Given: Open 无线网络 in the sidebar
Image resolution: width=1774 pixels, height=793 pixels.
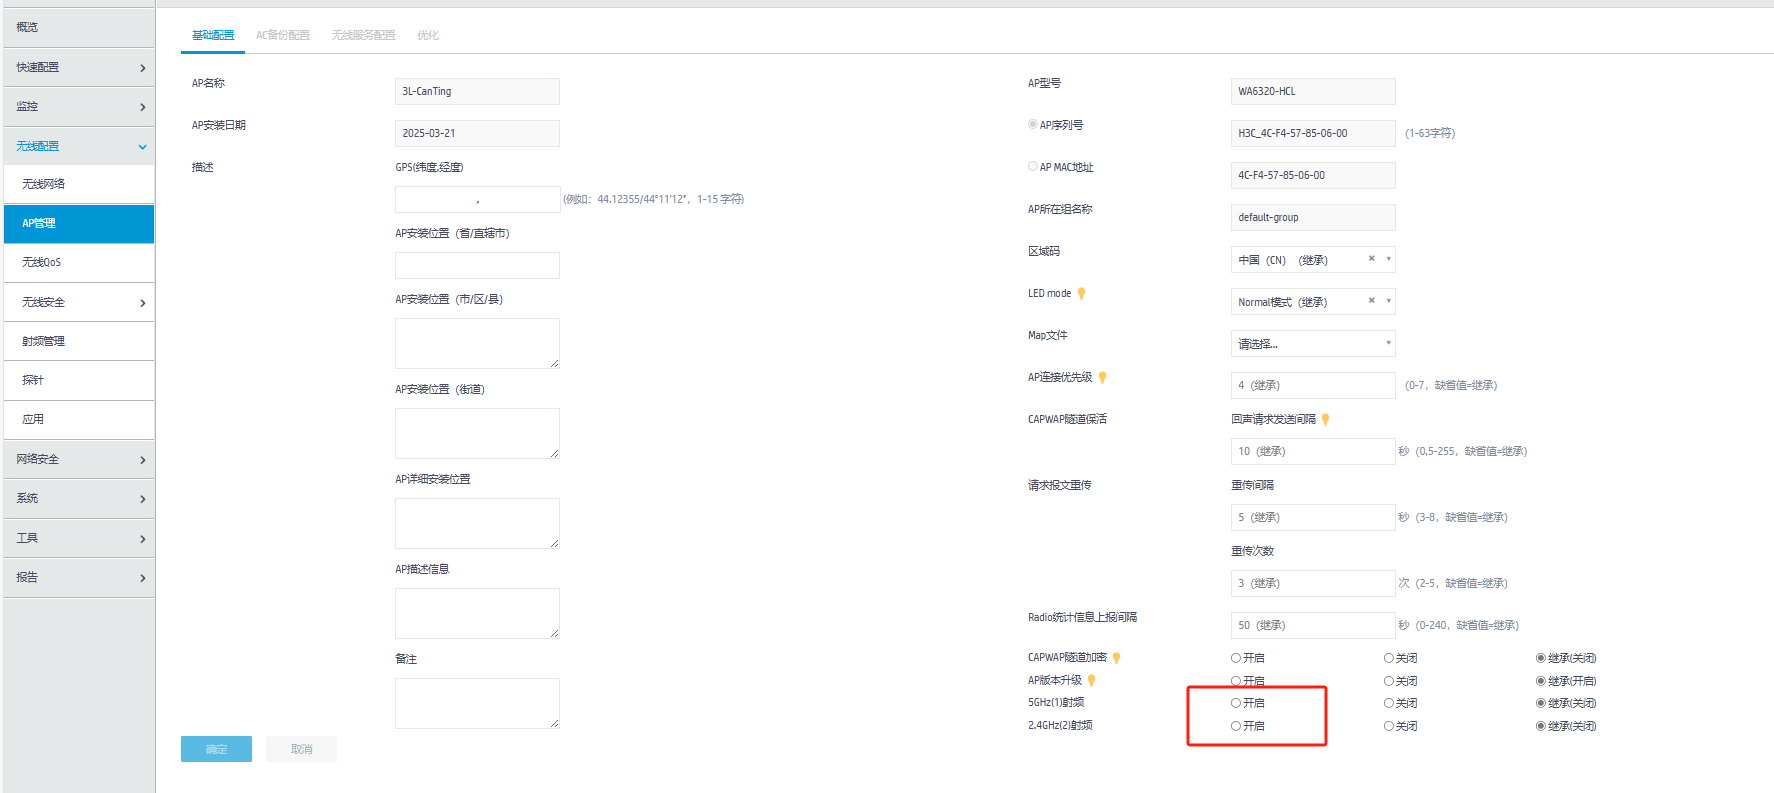Looking at the screenshot, I should click(x=79, y=184).
